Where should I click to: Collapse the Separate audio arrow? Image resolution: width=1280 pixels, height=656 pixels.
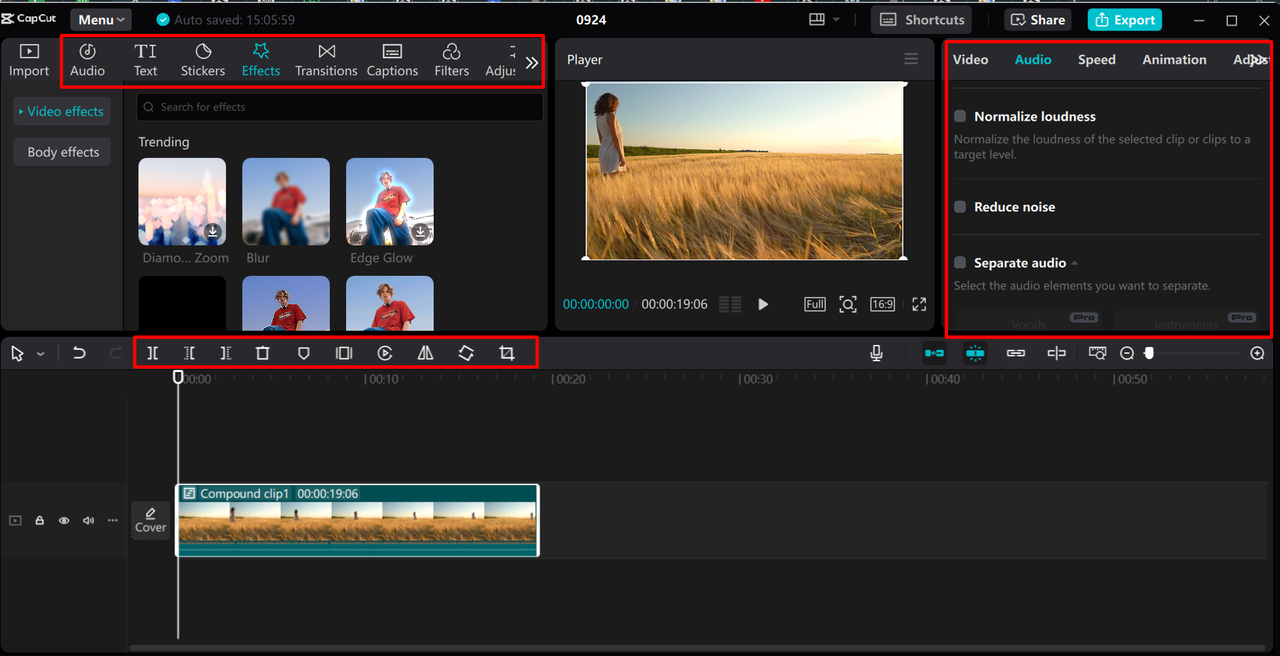(1074, 263)
